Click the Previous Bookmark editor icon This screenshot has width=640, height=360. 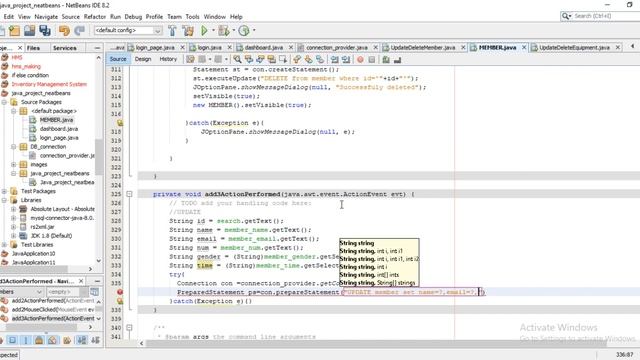click(297, 60)
